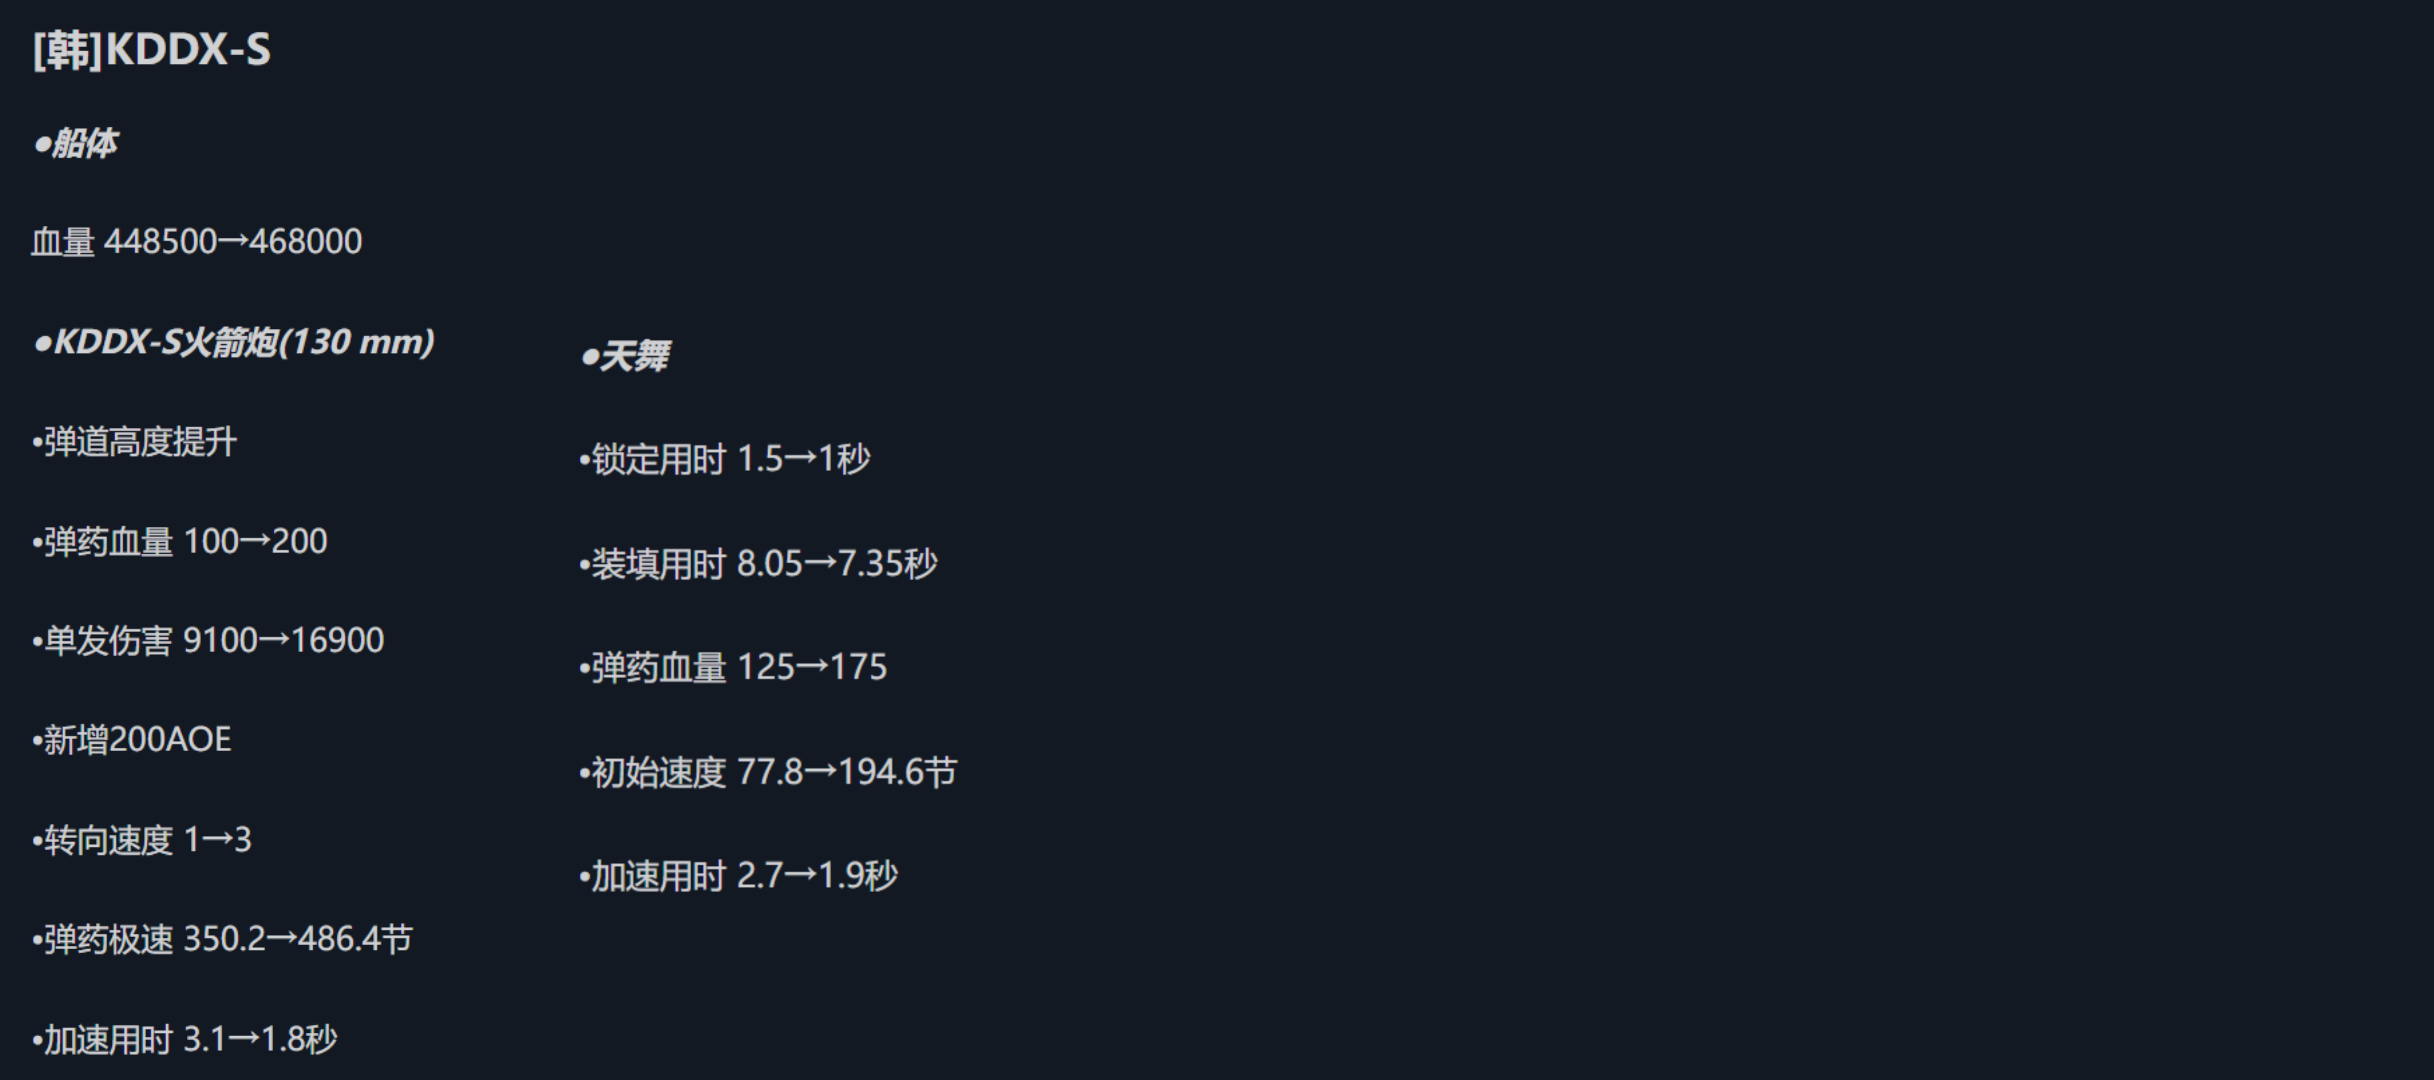The height and width of the screenshot is (1080, 2434).
Task: Click the 加速用时 3.1→1.8秒 line
Action: point(185,1040)
